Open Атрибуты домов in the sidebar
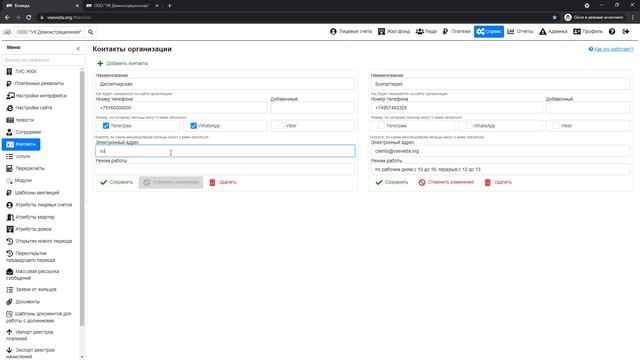Viewport: 640px width, 360px height. pyautogui.click(x=29, y=229)
